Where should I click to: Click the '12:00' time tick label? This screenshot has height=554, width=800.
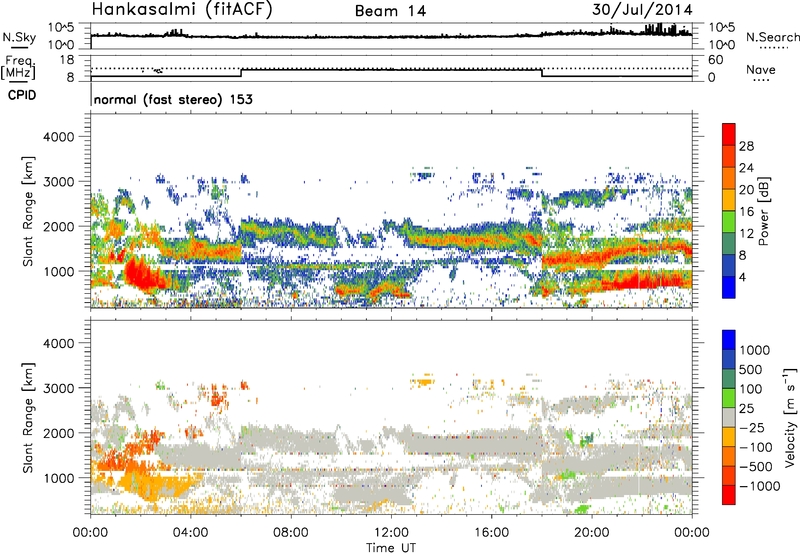point(391,533)
